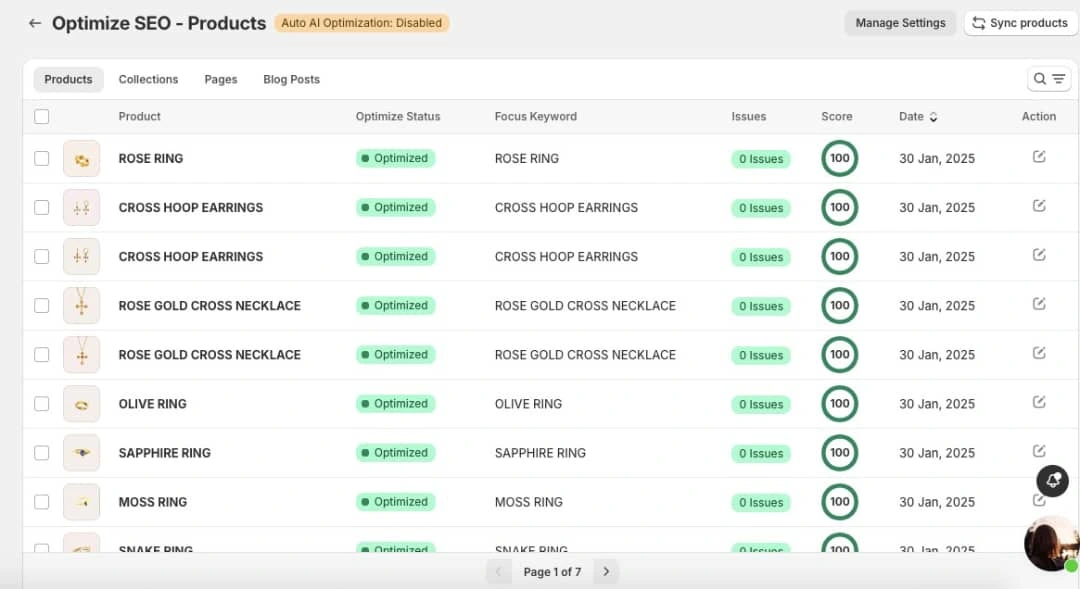
Task: Tick the SAPPHIRE RING row checkbox
Action: pos(41,453)
